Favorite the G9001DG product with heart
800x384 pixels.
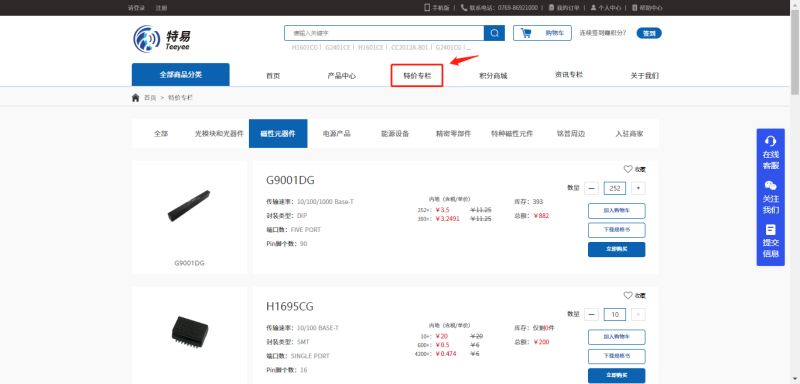coord(628,169)
